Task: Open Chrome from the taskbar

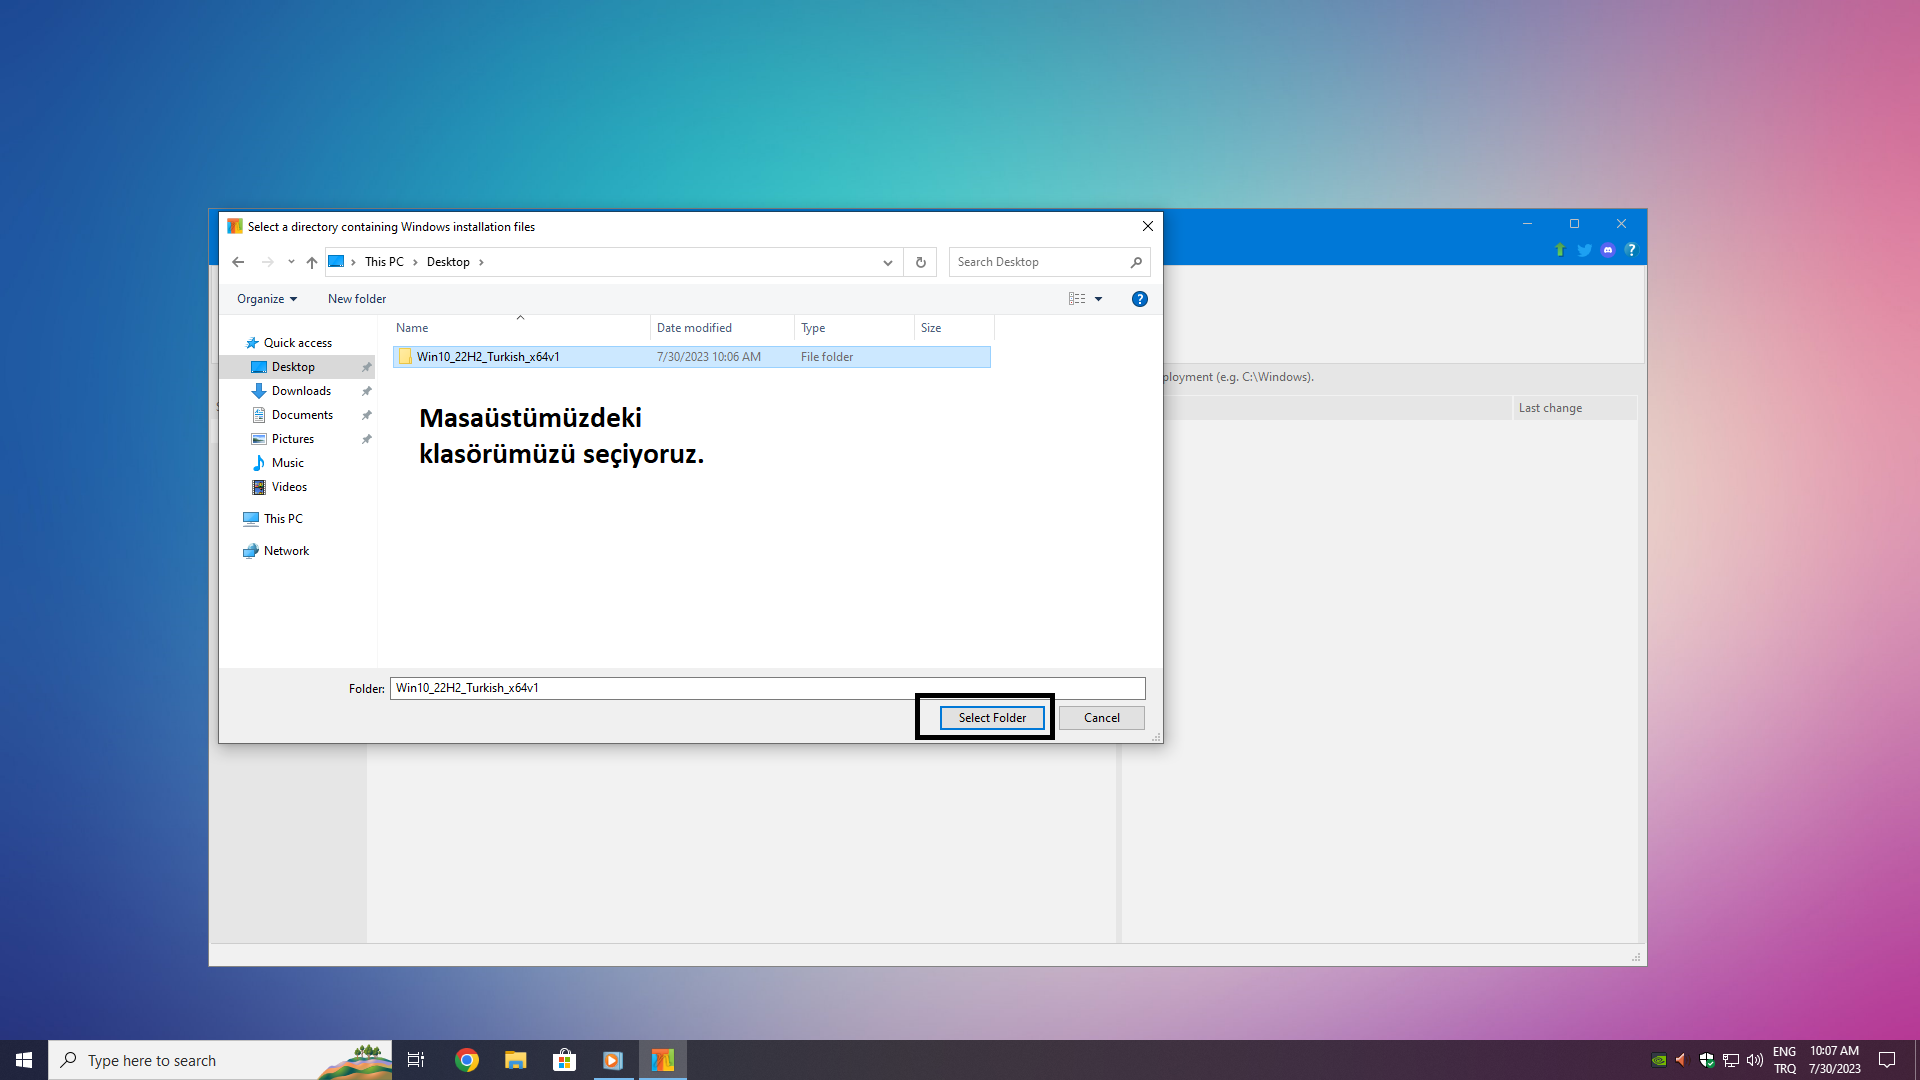Action: [x=467, y=1060]
